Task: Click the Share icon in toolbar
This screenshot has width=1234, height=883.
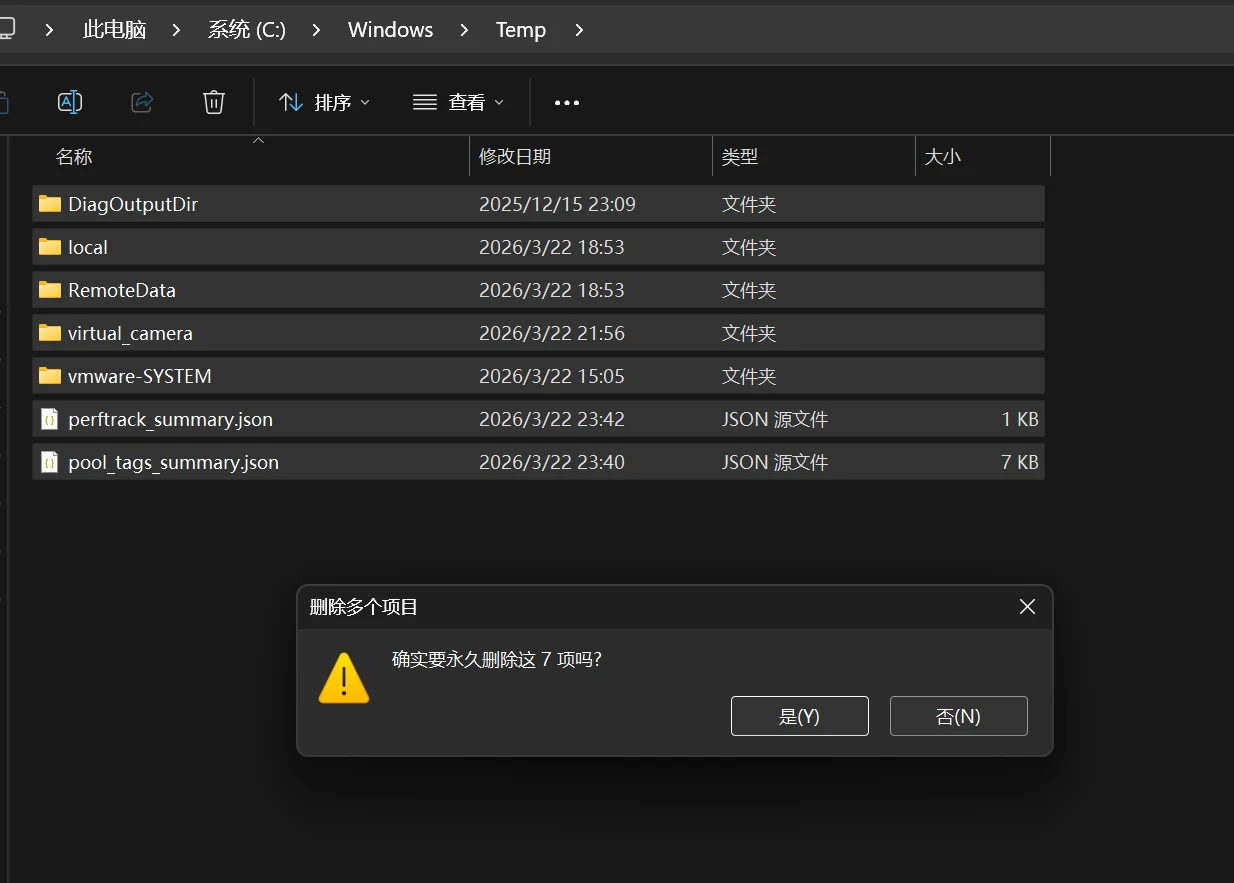Action: [142, 102]
